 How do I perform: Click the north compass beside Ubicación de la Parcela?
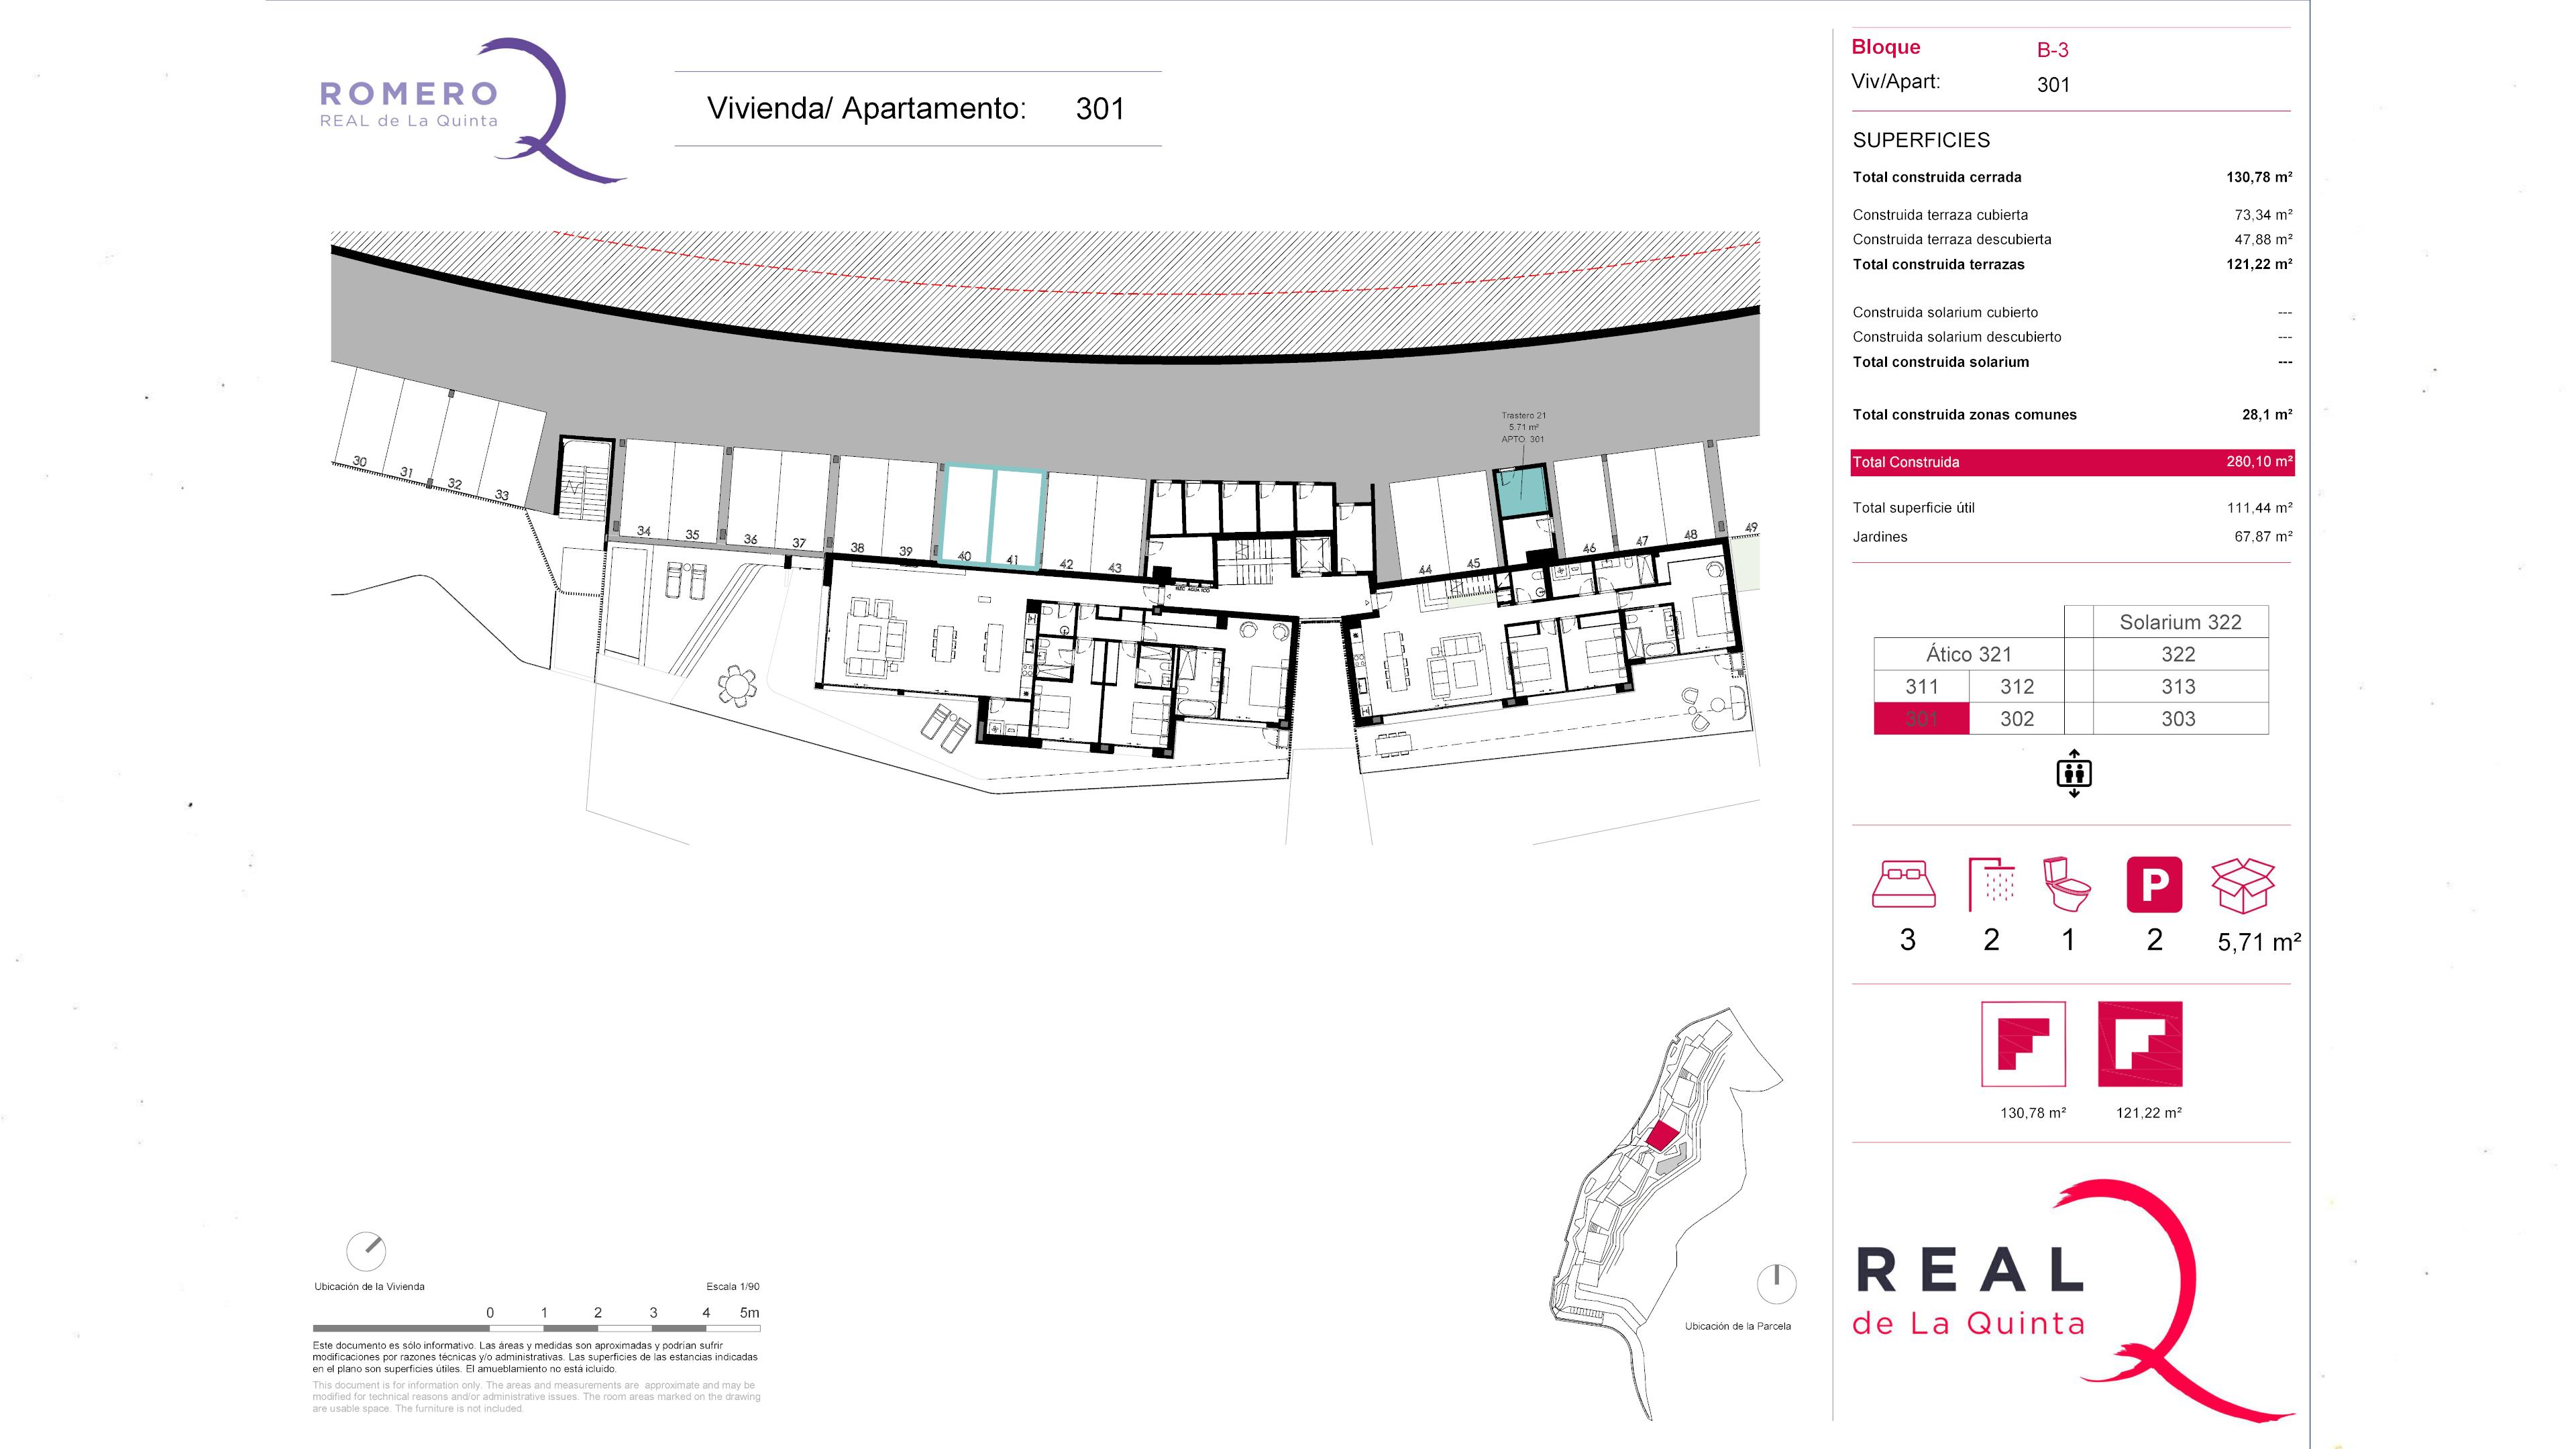click(x=1776, y=1283)
